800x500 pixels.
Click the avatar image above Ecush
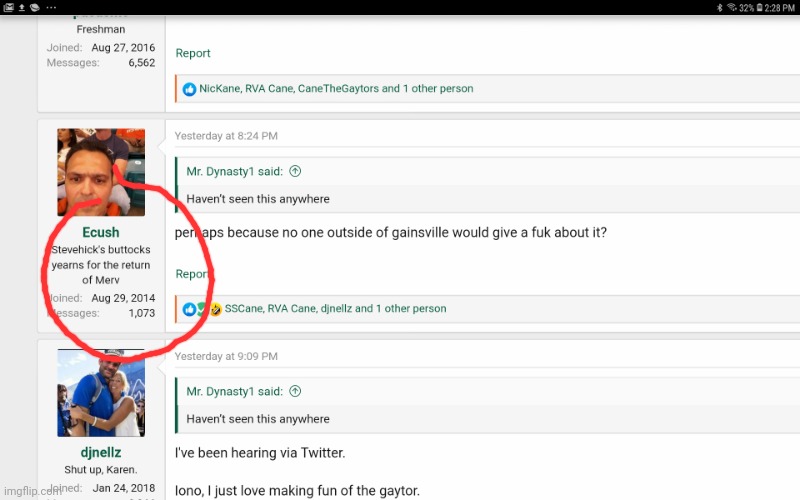101,172
